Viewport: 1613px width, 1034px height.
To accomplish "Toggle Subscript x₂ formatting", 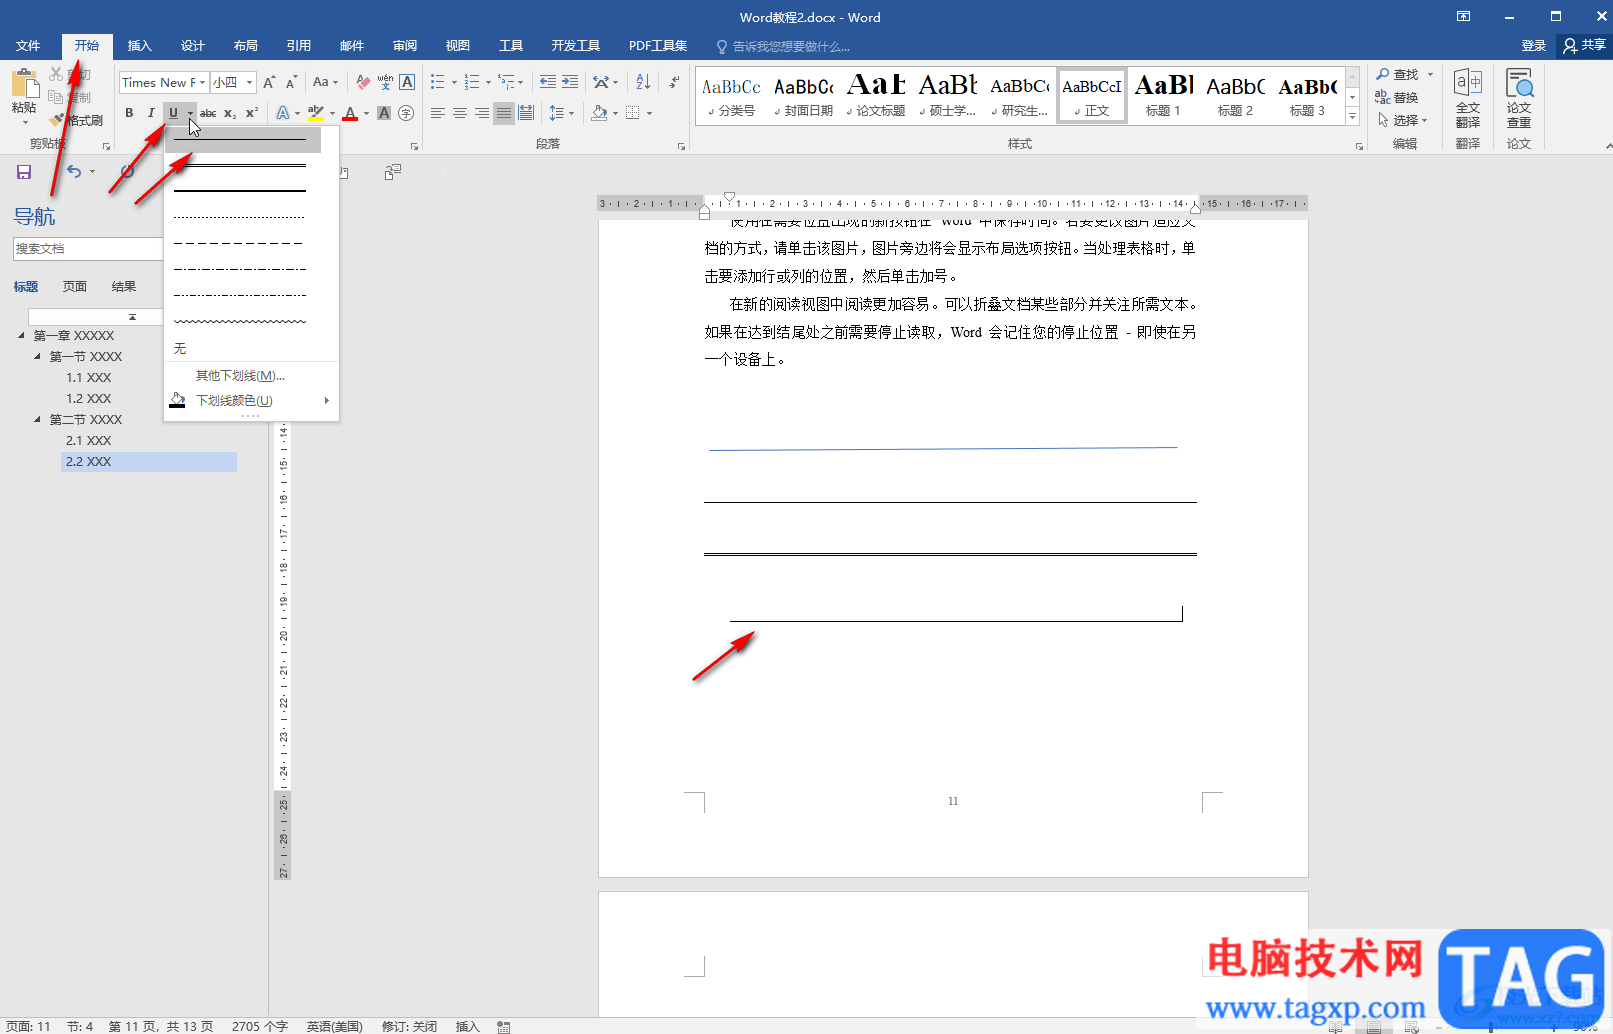I will (230, 113).
